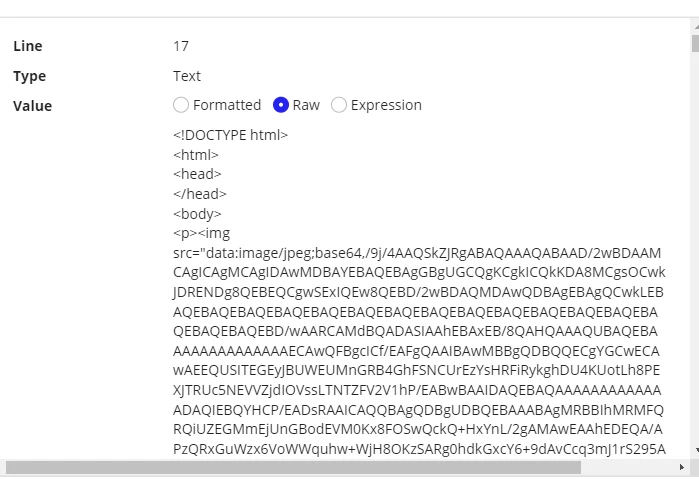The height and width of the screenshot is (479, 699).
Task: Click the empty horizontal scrollbar track right of thumb
Action: [x=628, y=467]
